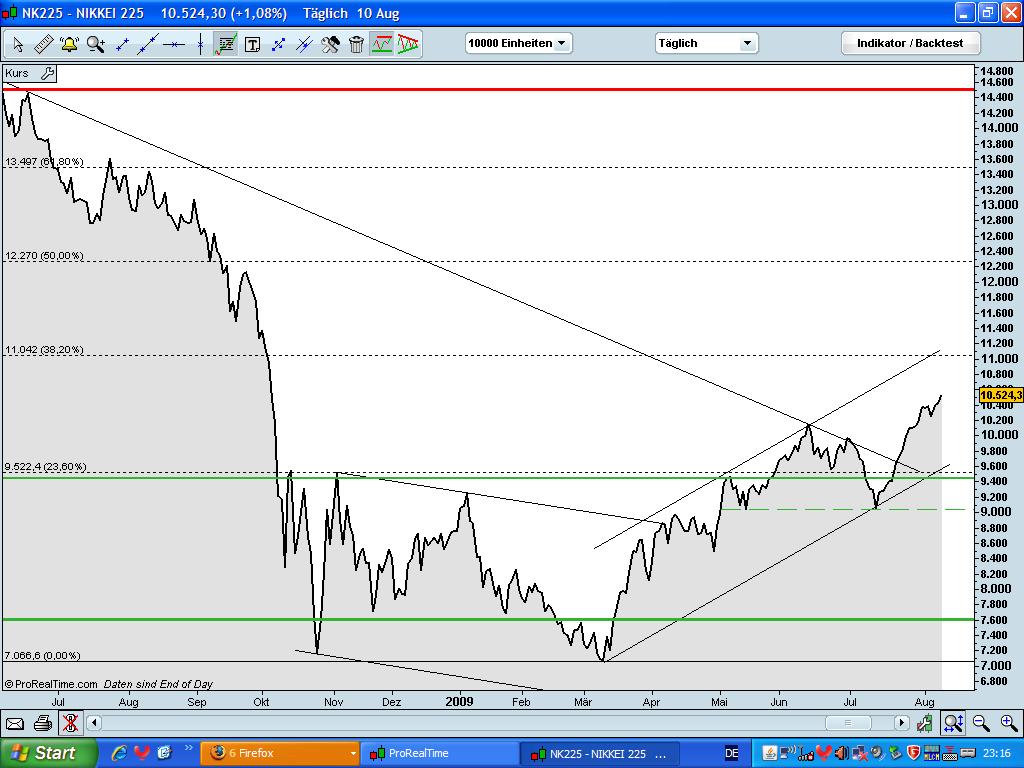Switch to 6 Firefox taskbar group
The width and height of the screenshot is (1024, 768).
pyautogui.click(x=280, y=753)
